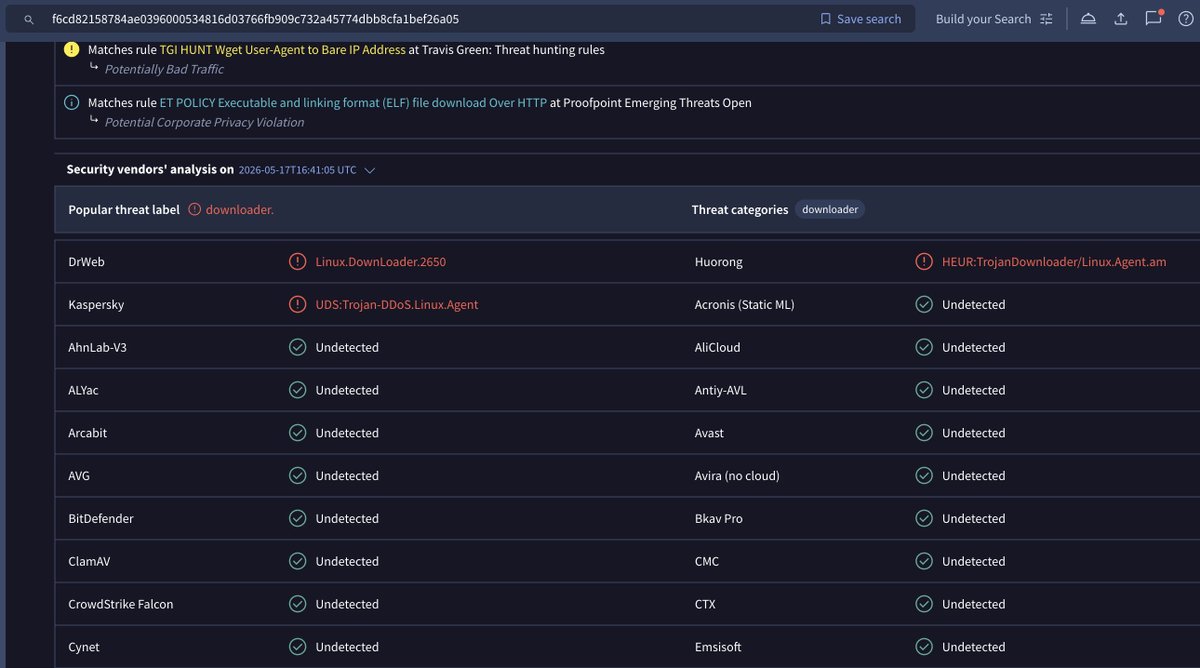Click HEUR:TrojanDownloader/Linux.Agent.am text
Image resolution: width=1200 pixels, height=668 pixels.
(1054, 262)
